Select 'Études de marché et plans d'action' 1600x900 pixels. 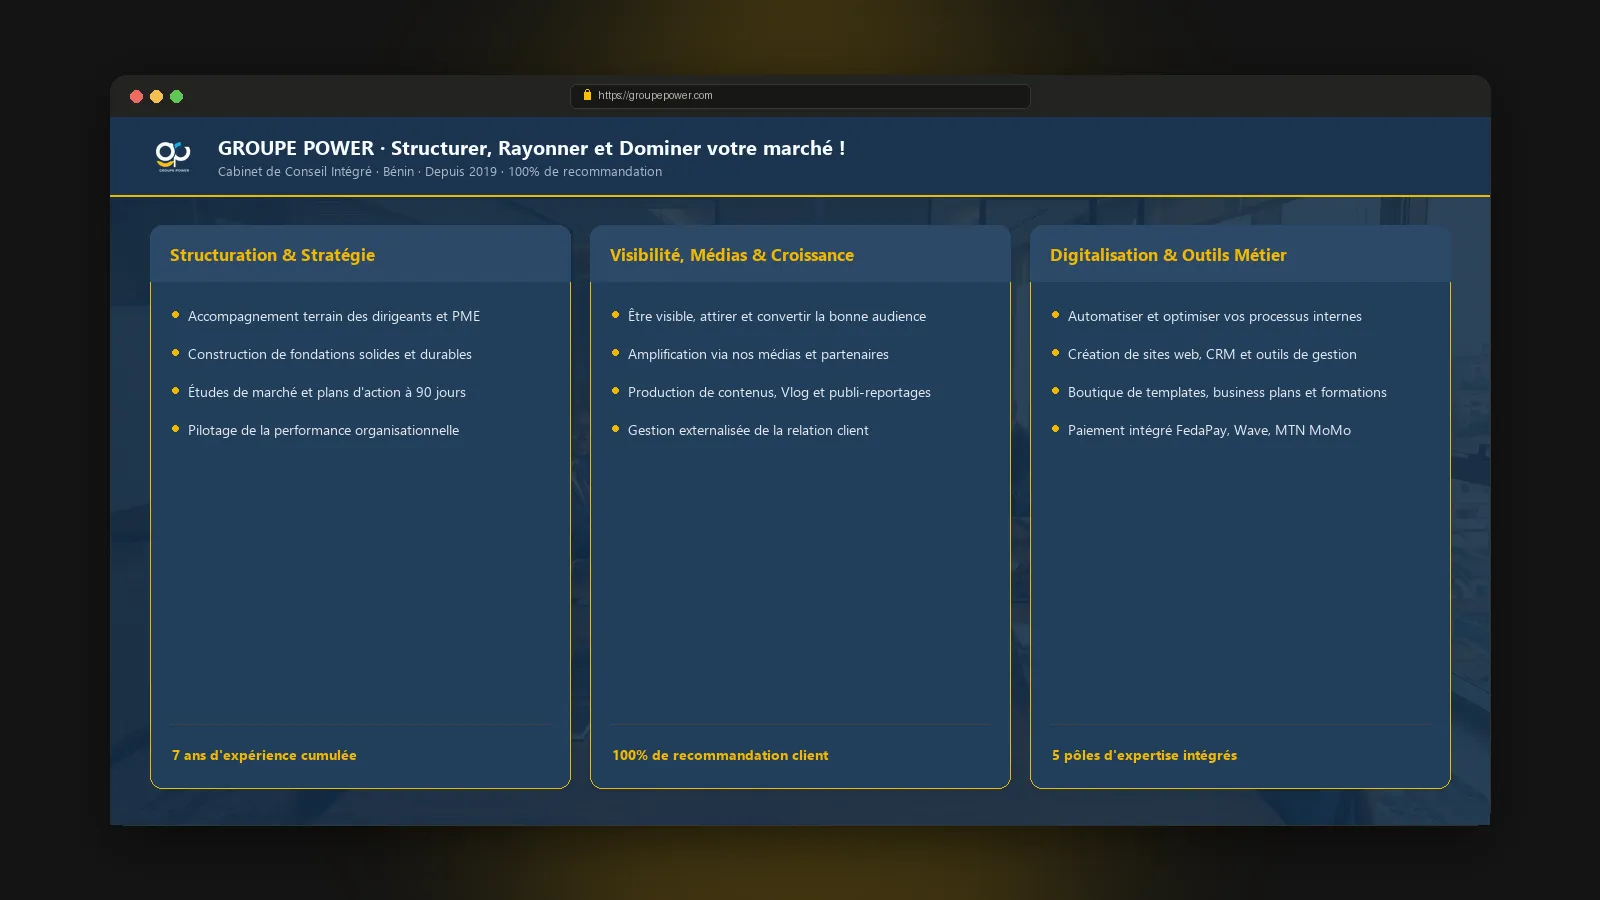pyautogui.click(x=327, y=392)
